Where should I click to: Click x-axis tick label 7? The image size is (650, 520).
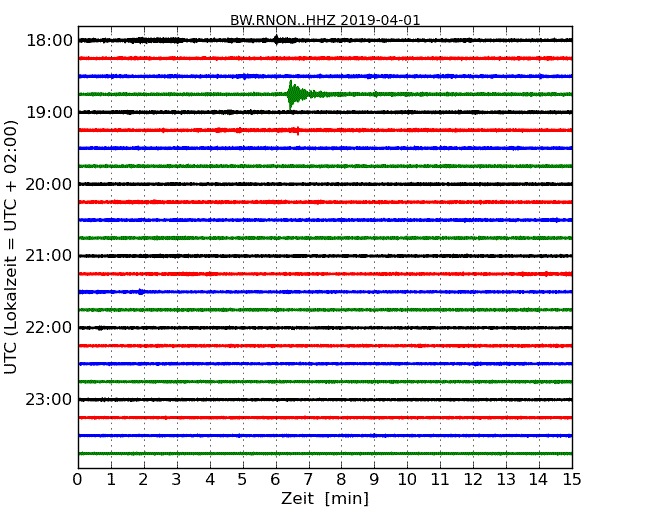tap(308, 479)
